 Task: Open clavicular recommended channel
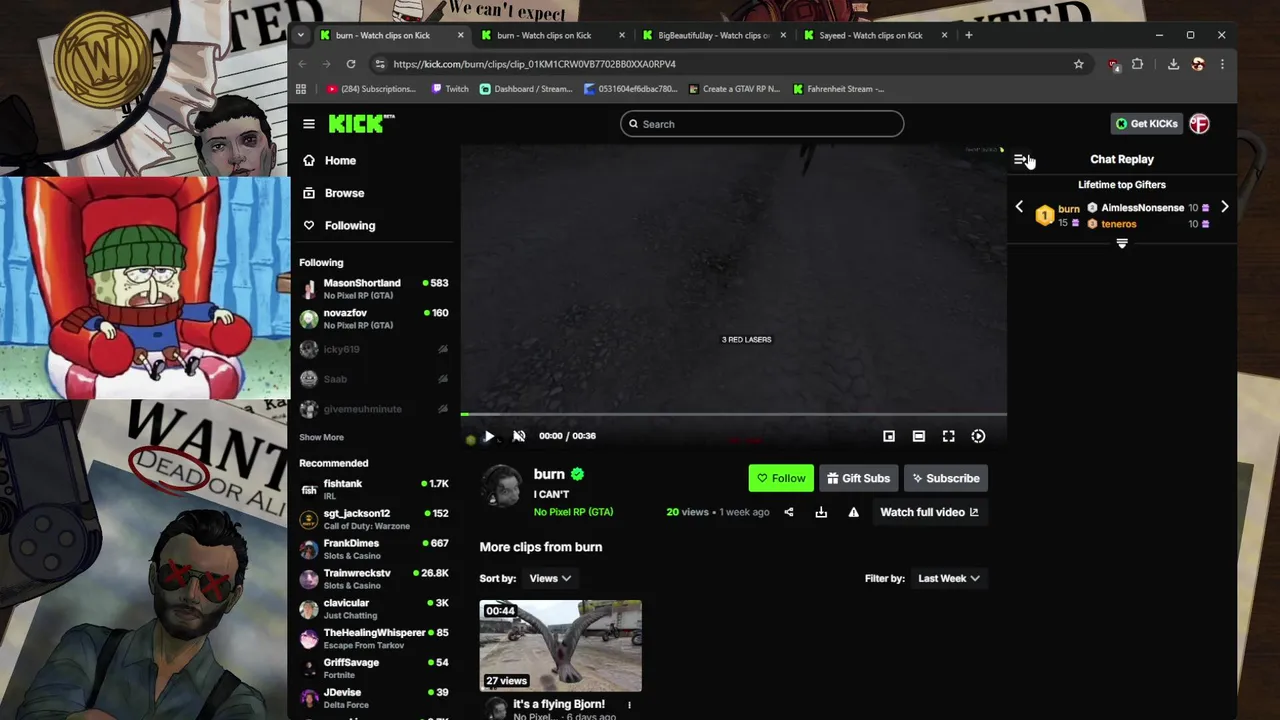point(373,609)
